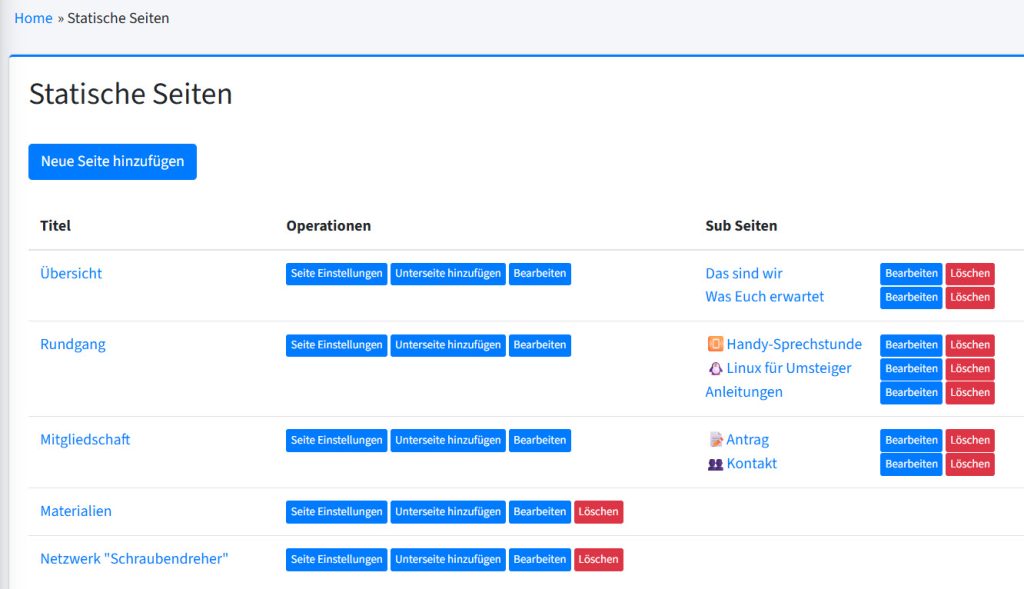Click the document icon beside Antrag
Screen dimensions: 1024x589
coord(715,440)
